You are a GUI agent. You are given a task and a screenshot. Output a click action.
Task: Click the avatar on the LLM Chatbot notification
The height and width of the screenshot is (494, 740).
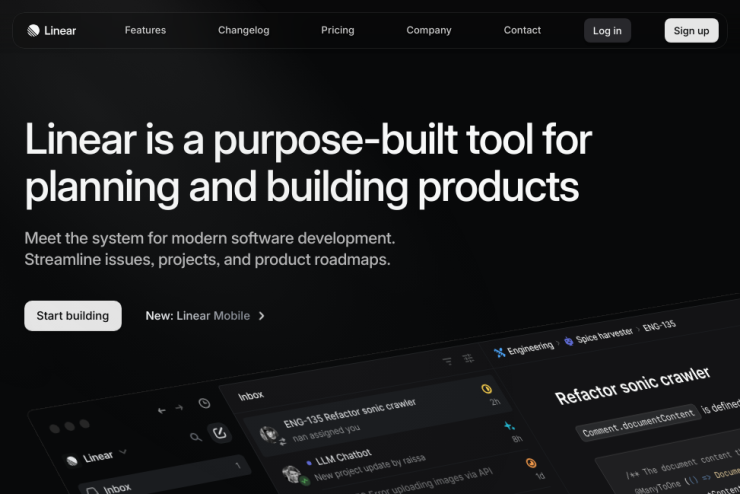(291, 473)
